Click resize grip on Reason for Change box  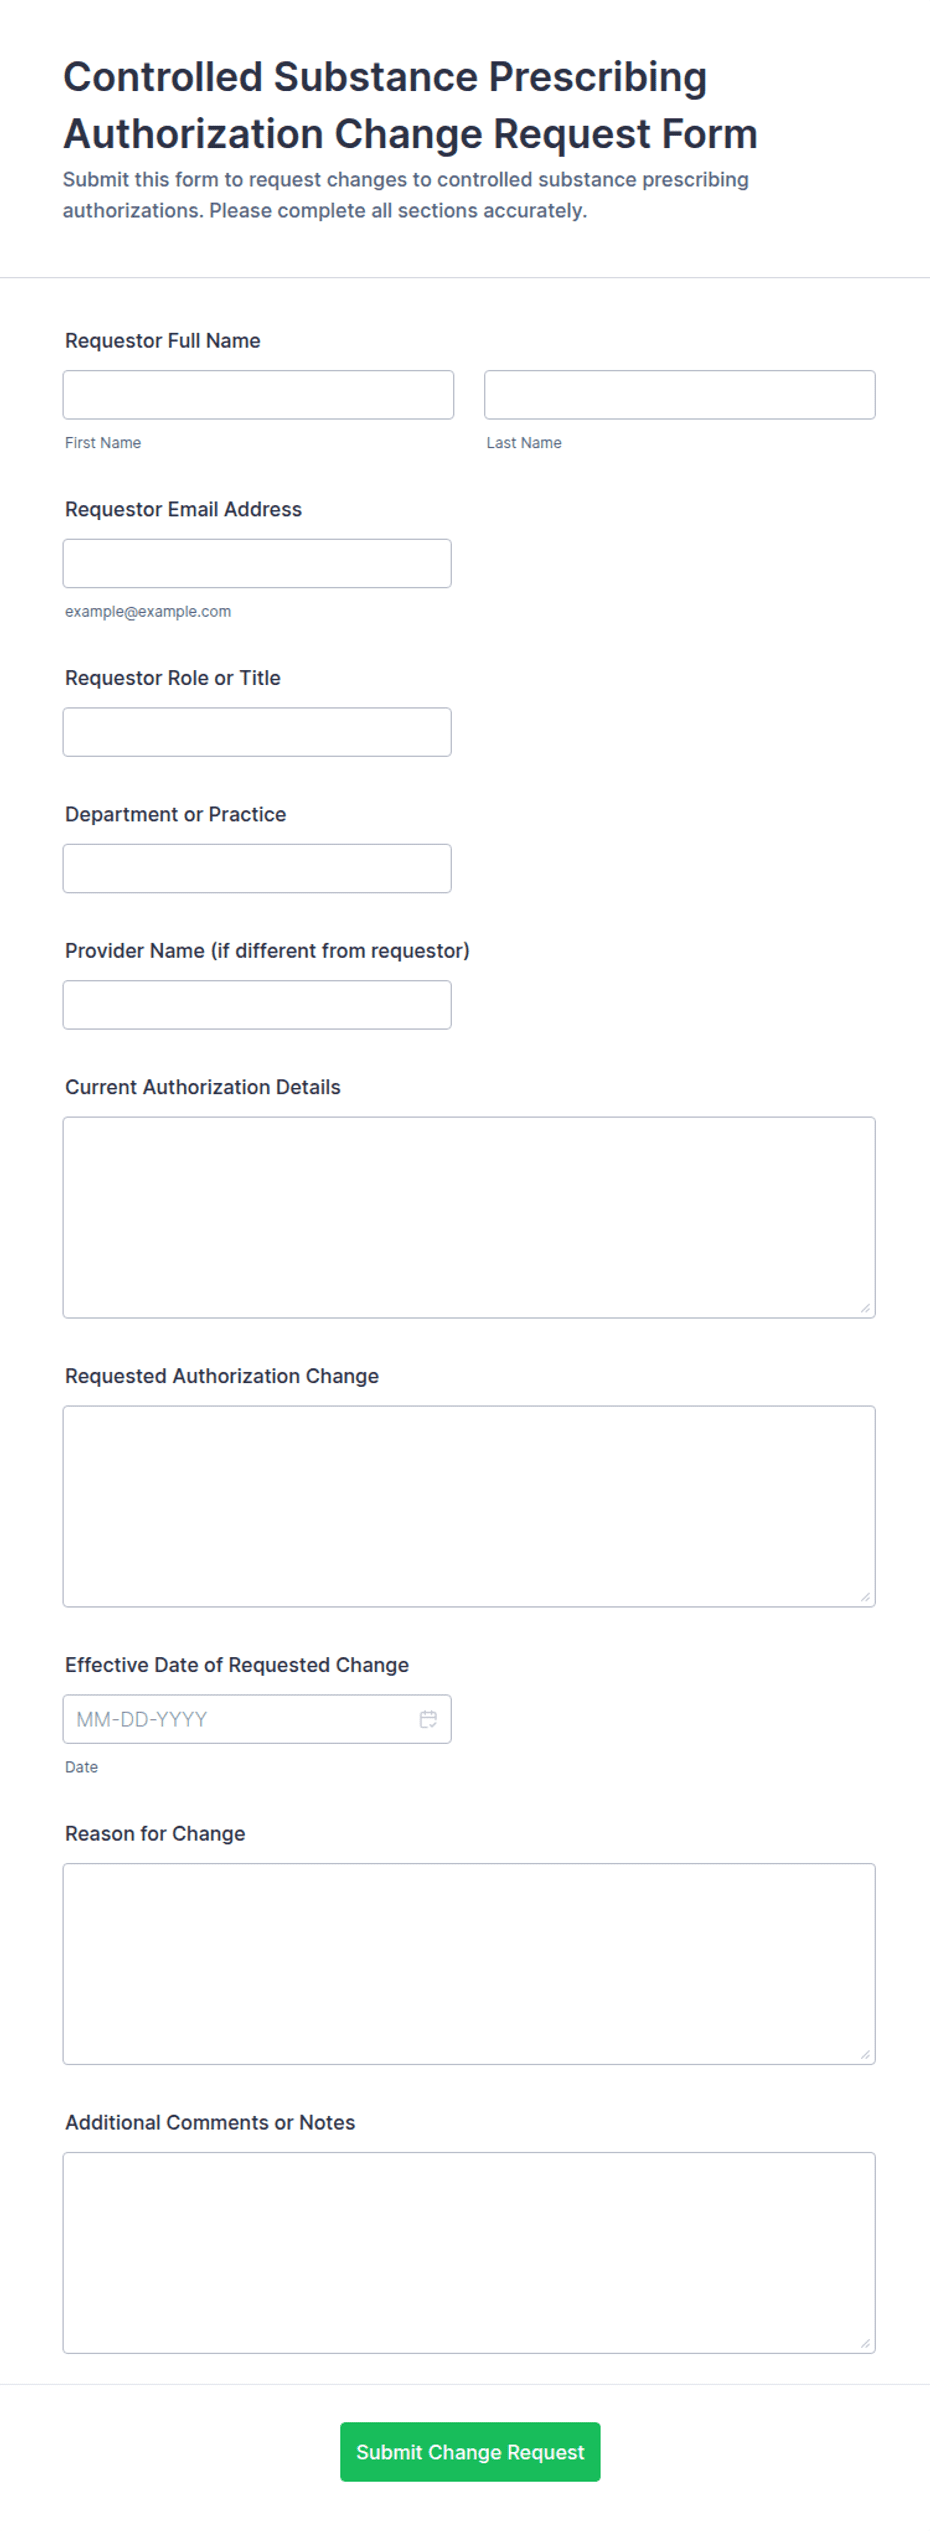pos(865,2054)
